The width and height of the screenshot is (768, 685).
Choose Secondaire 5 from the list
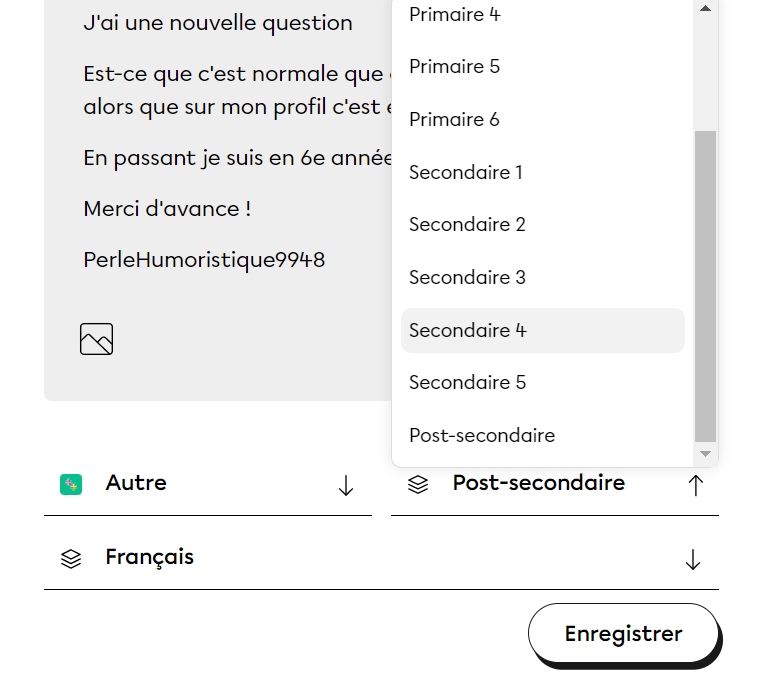467,383
